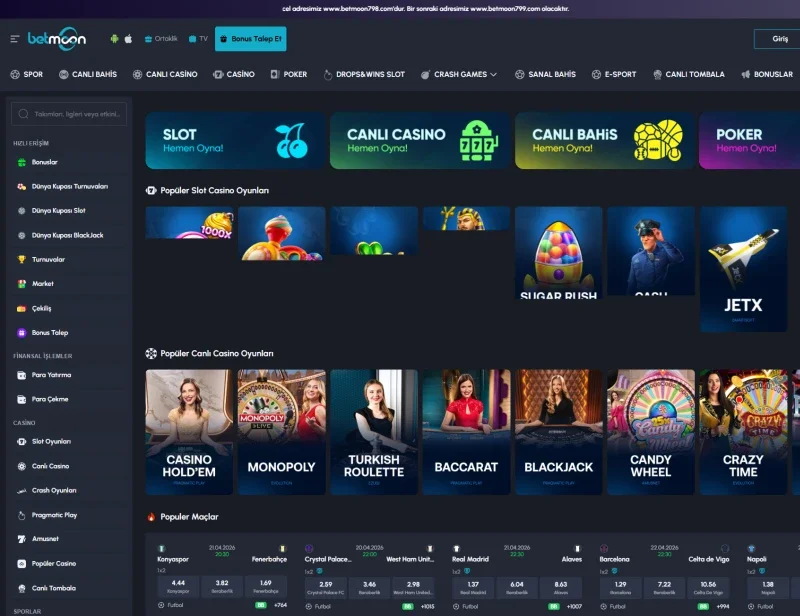Click the Canlı Casino sidebar icon
Viewport: 800px width, 616px height.
click(21, 466)
